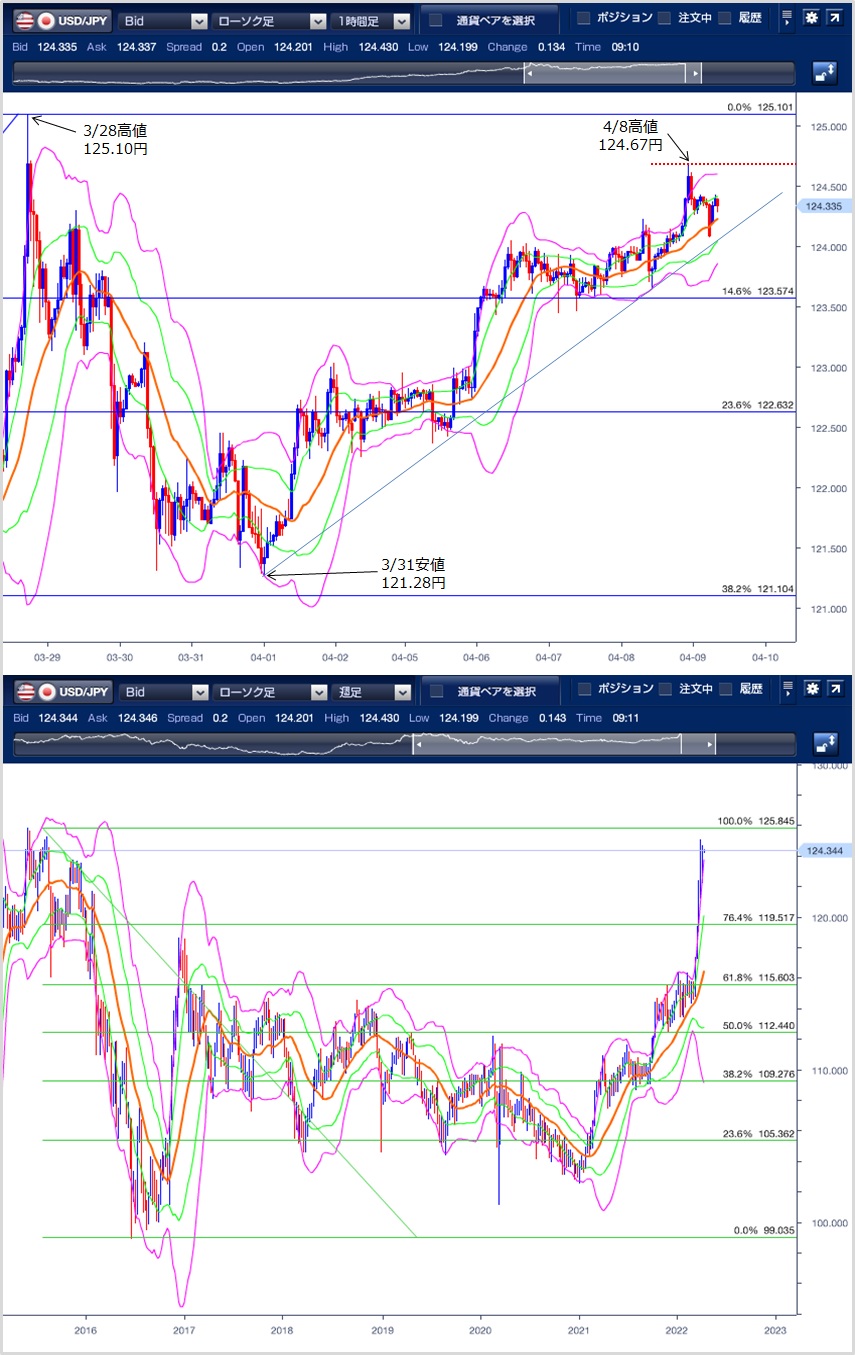This screenshot has width=855, height=1355.
Task: Click right arrow of weekly navigator scrollbar
Action: 711,744
